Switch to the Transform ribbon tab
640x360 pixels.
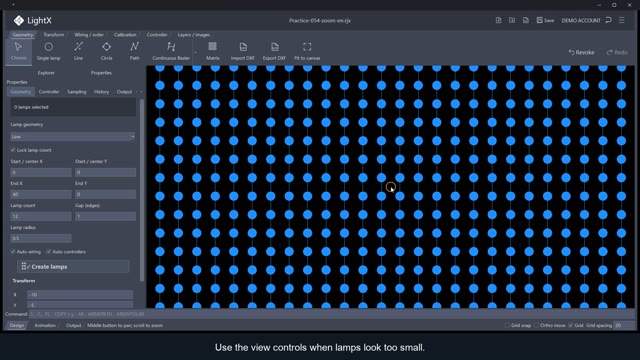(53, 35)
